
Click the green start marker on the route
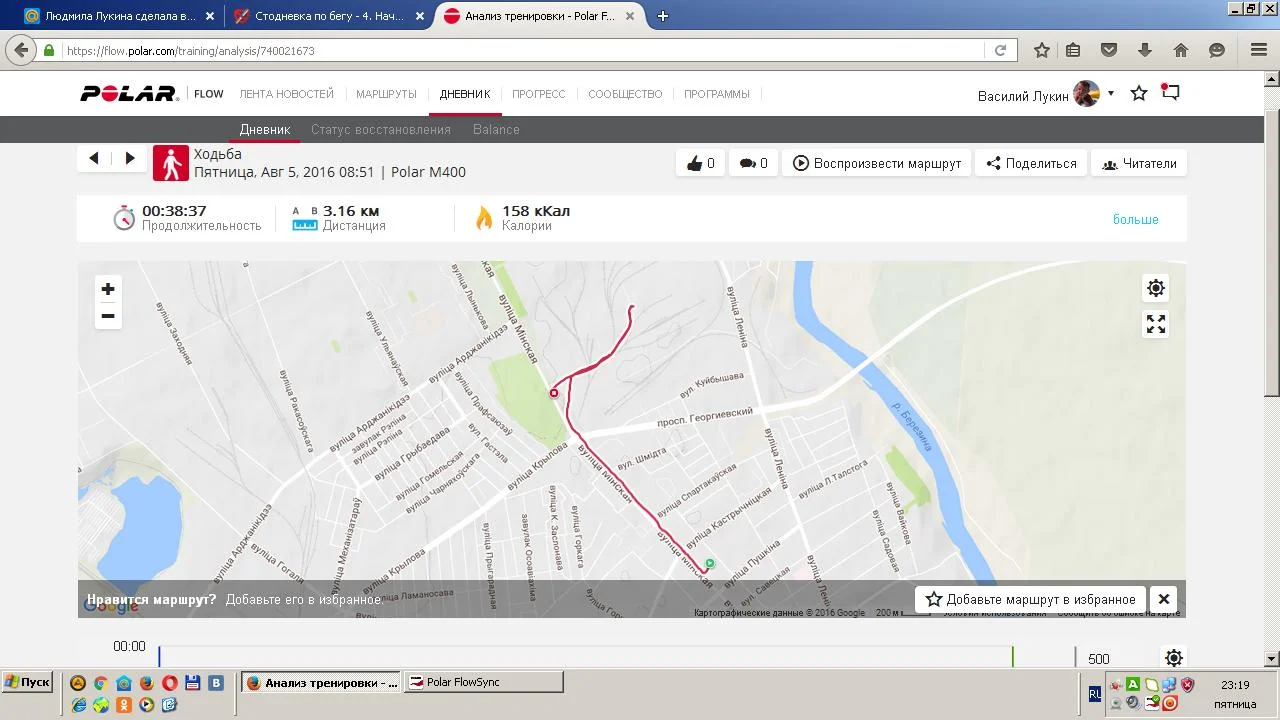click(x=709, y=563)
